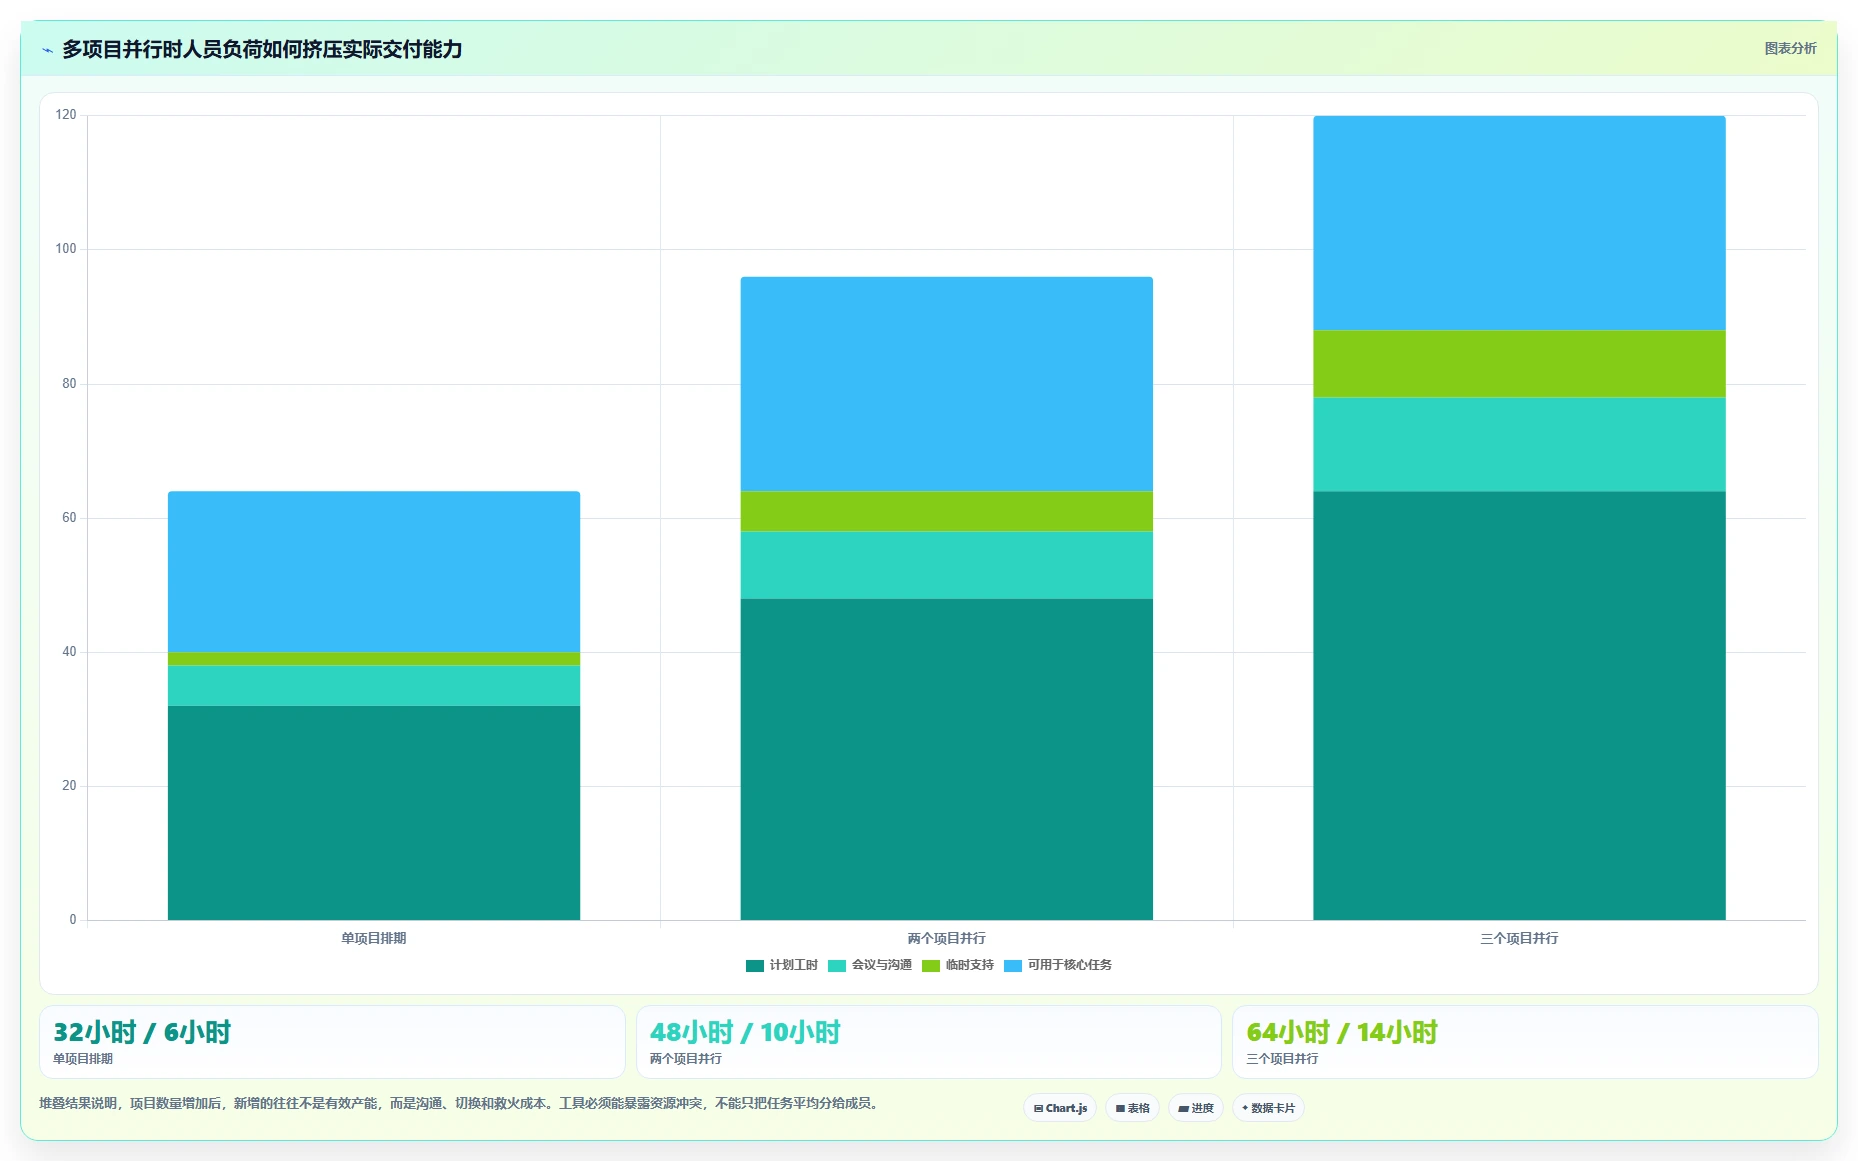Click the 堆叠结果说明 footer description text
The image size is (1858, 1161).
point(461,1103)
